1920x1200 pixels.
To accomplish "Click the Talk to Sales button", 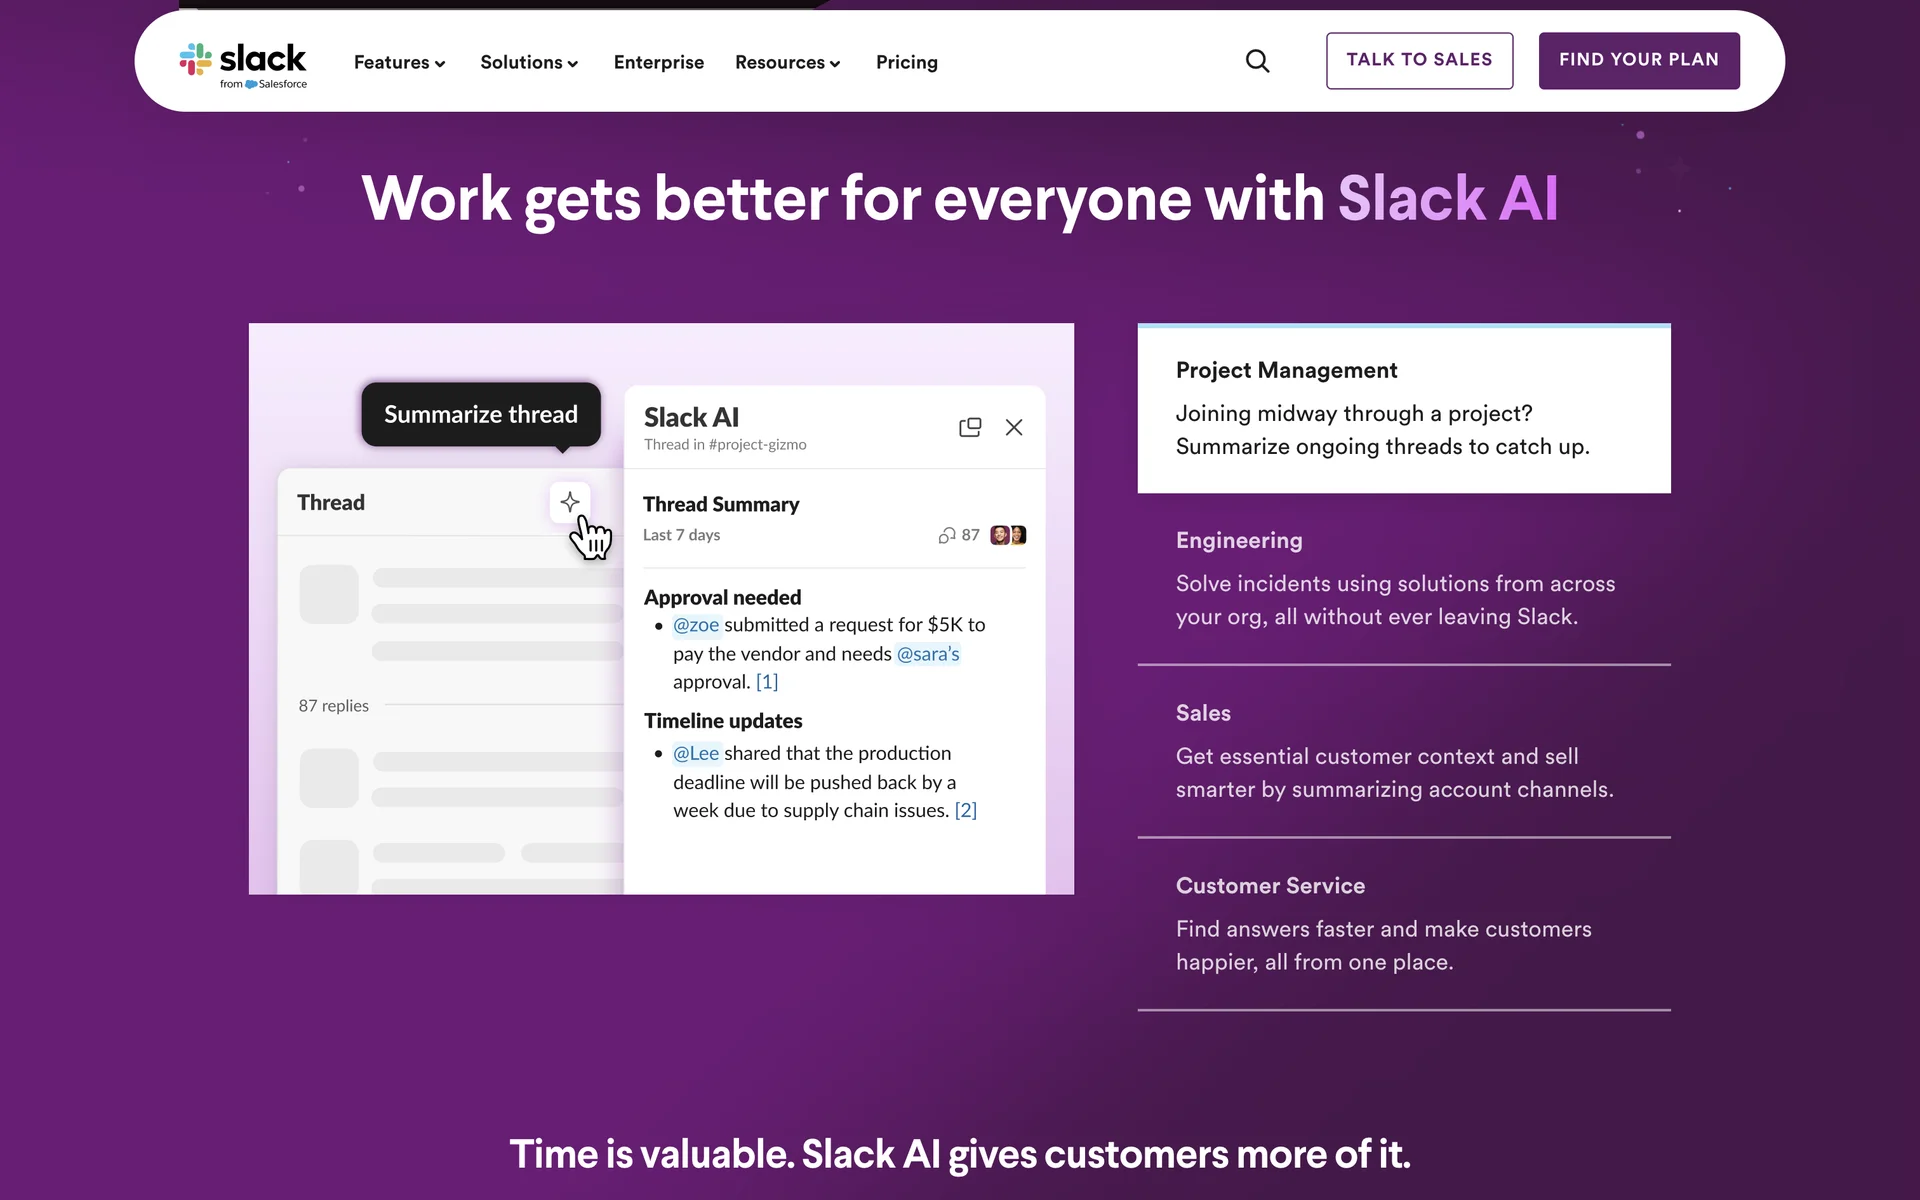I will tap(1418, 61).
